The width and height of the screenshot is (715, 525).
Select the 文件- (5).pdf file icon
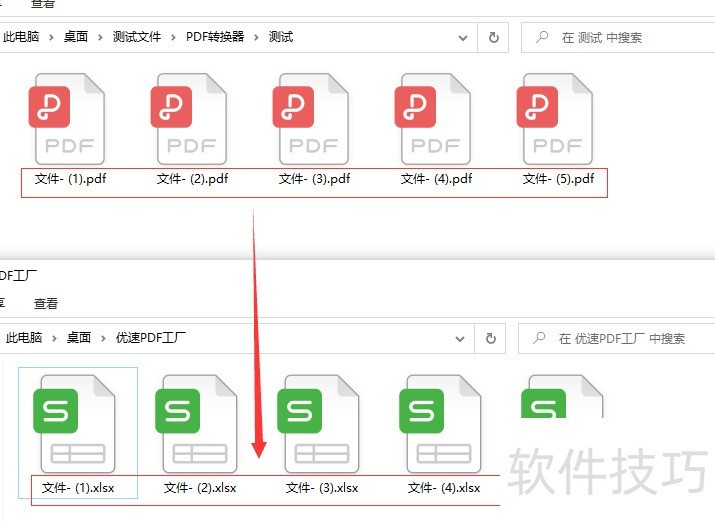click(x=554, y=119)
